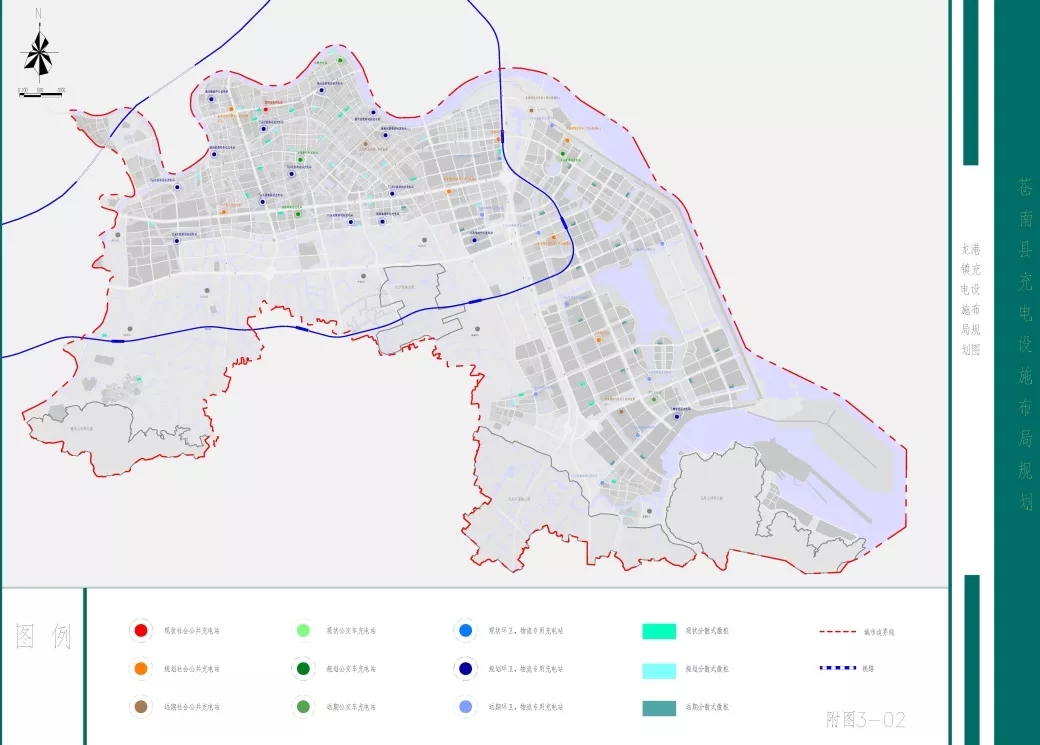Screen dimensions: 1040x745
Task: Click the 附图3-02 figure number label
Action: point(866,719)
